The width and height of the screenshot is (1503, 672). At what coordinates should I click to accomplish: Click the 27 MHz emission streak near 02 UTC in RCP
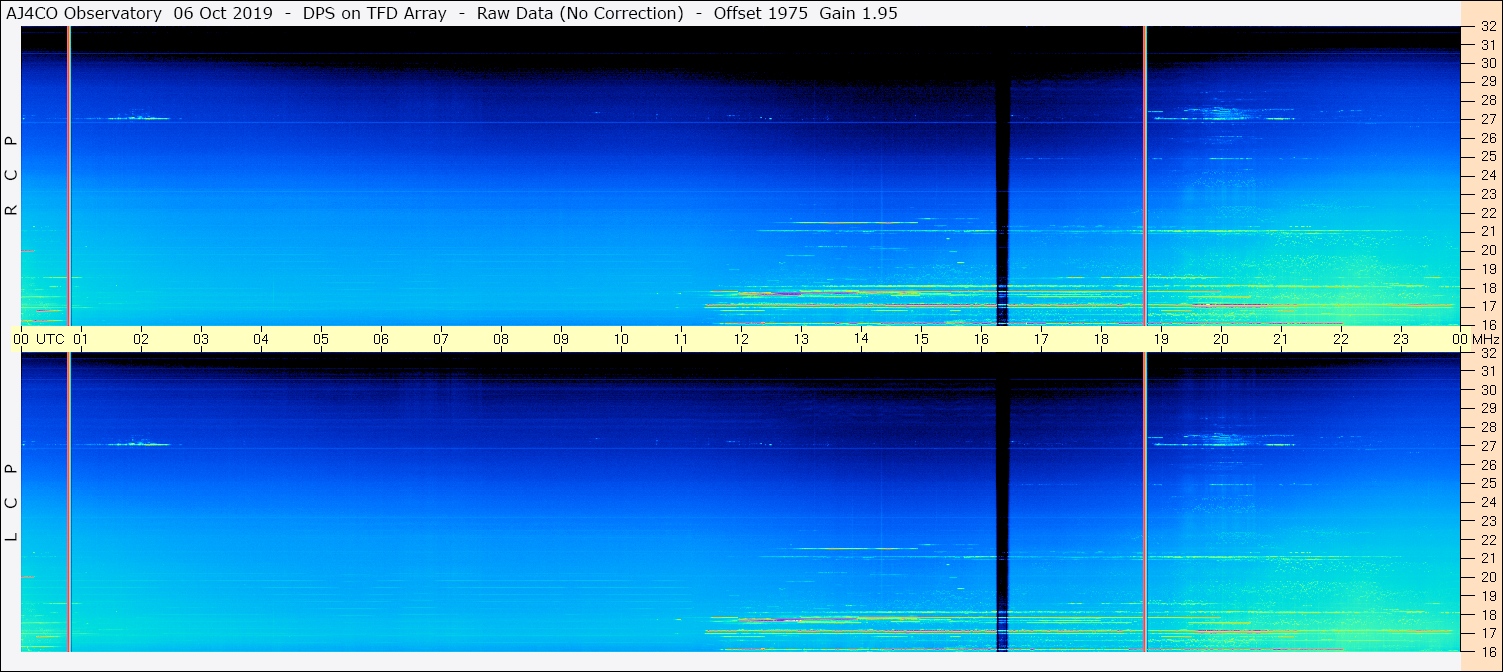point(138,118)
